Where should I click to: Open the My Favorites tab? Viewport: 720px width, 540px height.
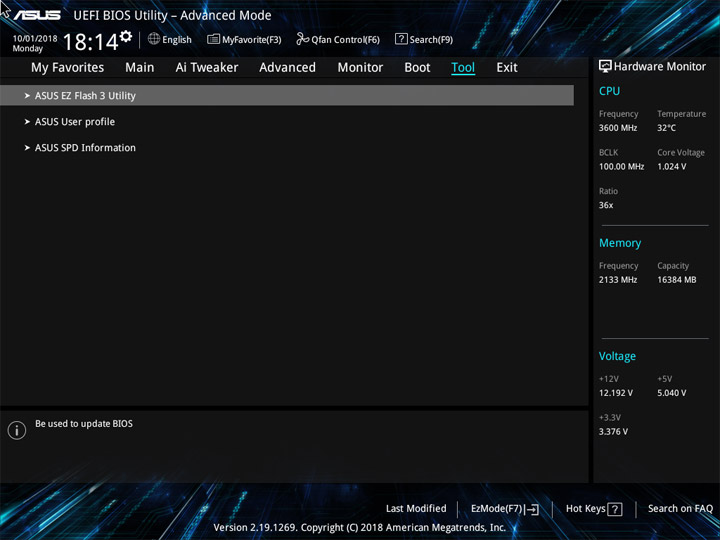68,68
